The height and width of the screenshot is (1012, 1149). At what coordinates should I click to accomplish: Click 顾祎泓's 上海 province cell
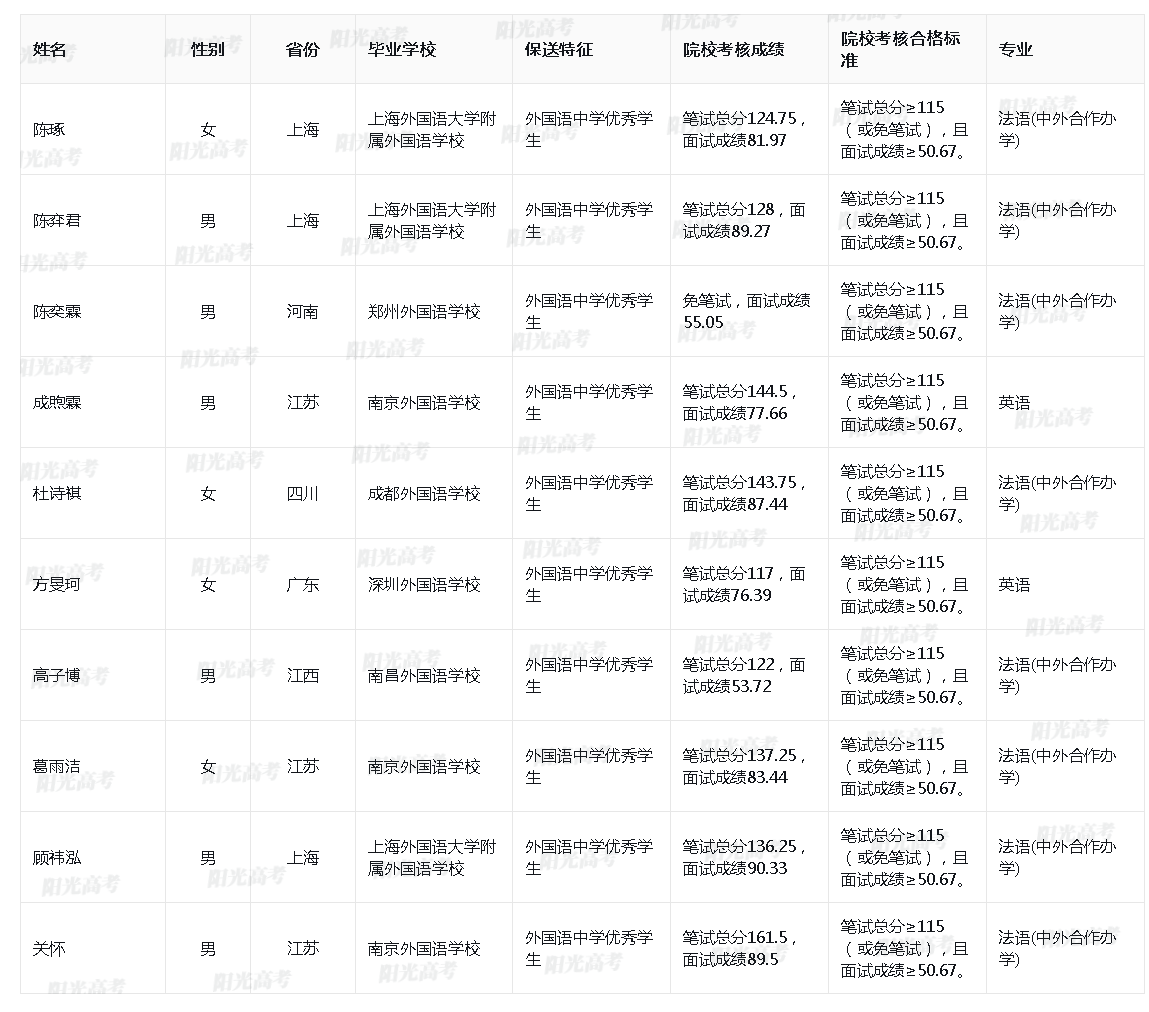click(x=302, y=857)
